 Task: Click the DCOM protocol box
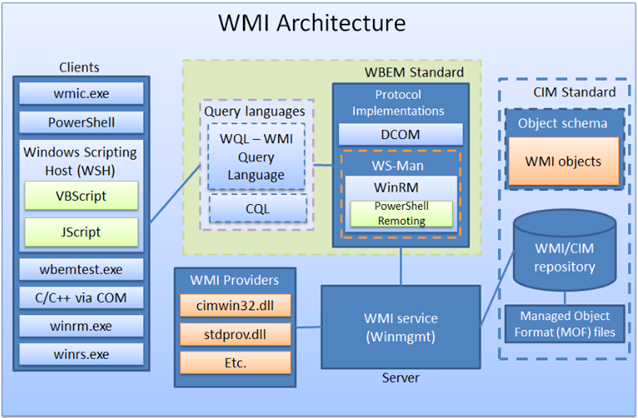401,134
